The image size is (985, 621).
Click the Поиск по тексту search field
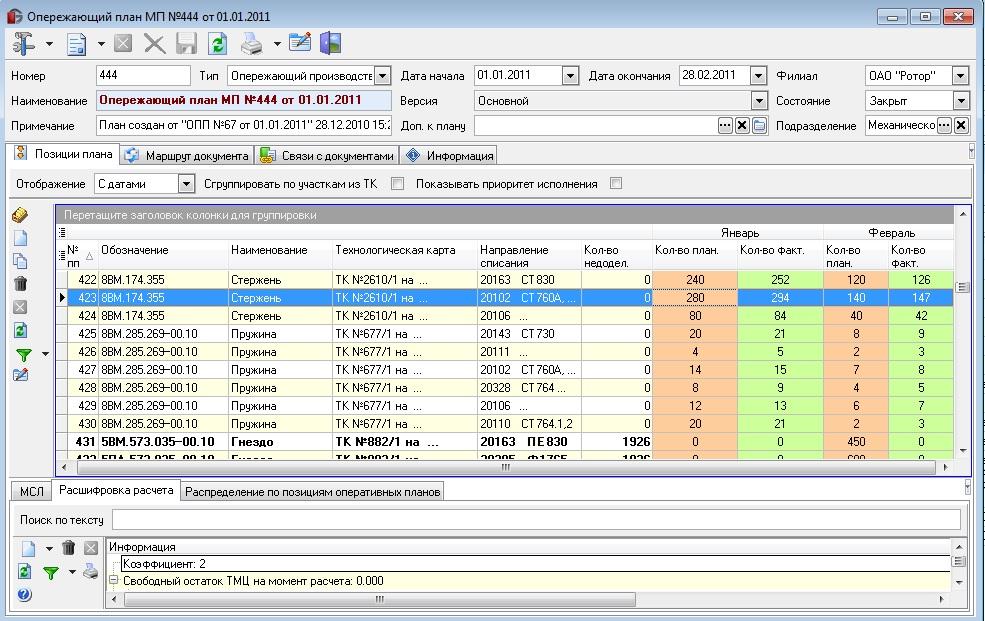536,520
